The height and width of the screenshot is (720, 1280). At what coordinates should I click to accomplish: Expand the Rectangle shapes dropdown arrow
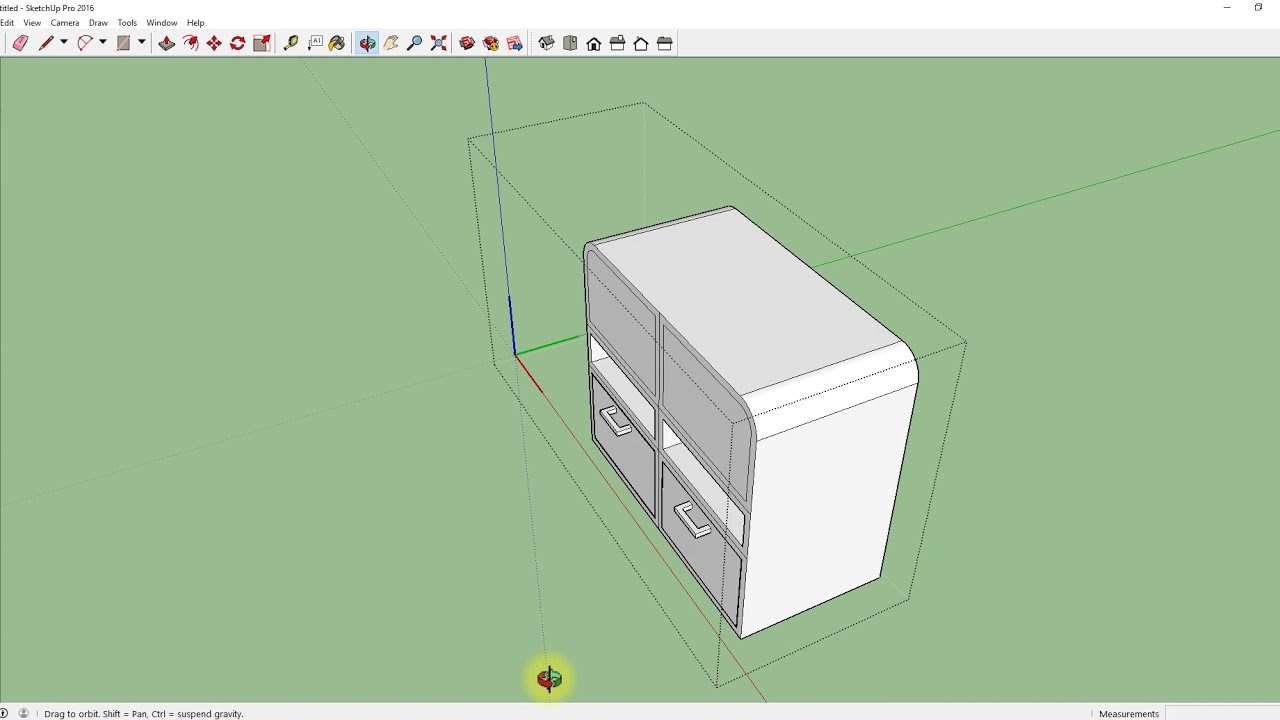[141, 43]
